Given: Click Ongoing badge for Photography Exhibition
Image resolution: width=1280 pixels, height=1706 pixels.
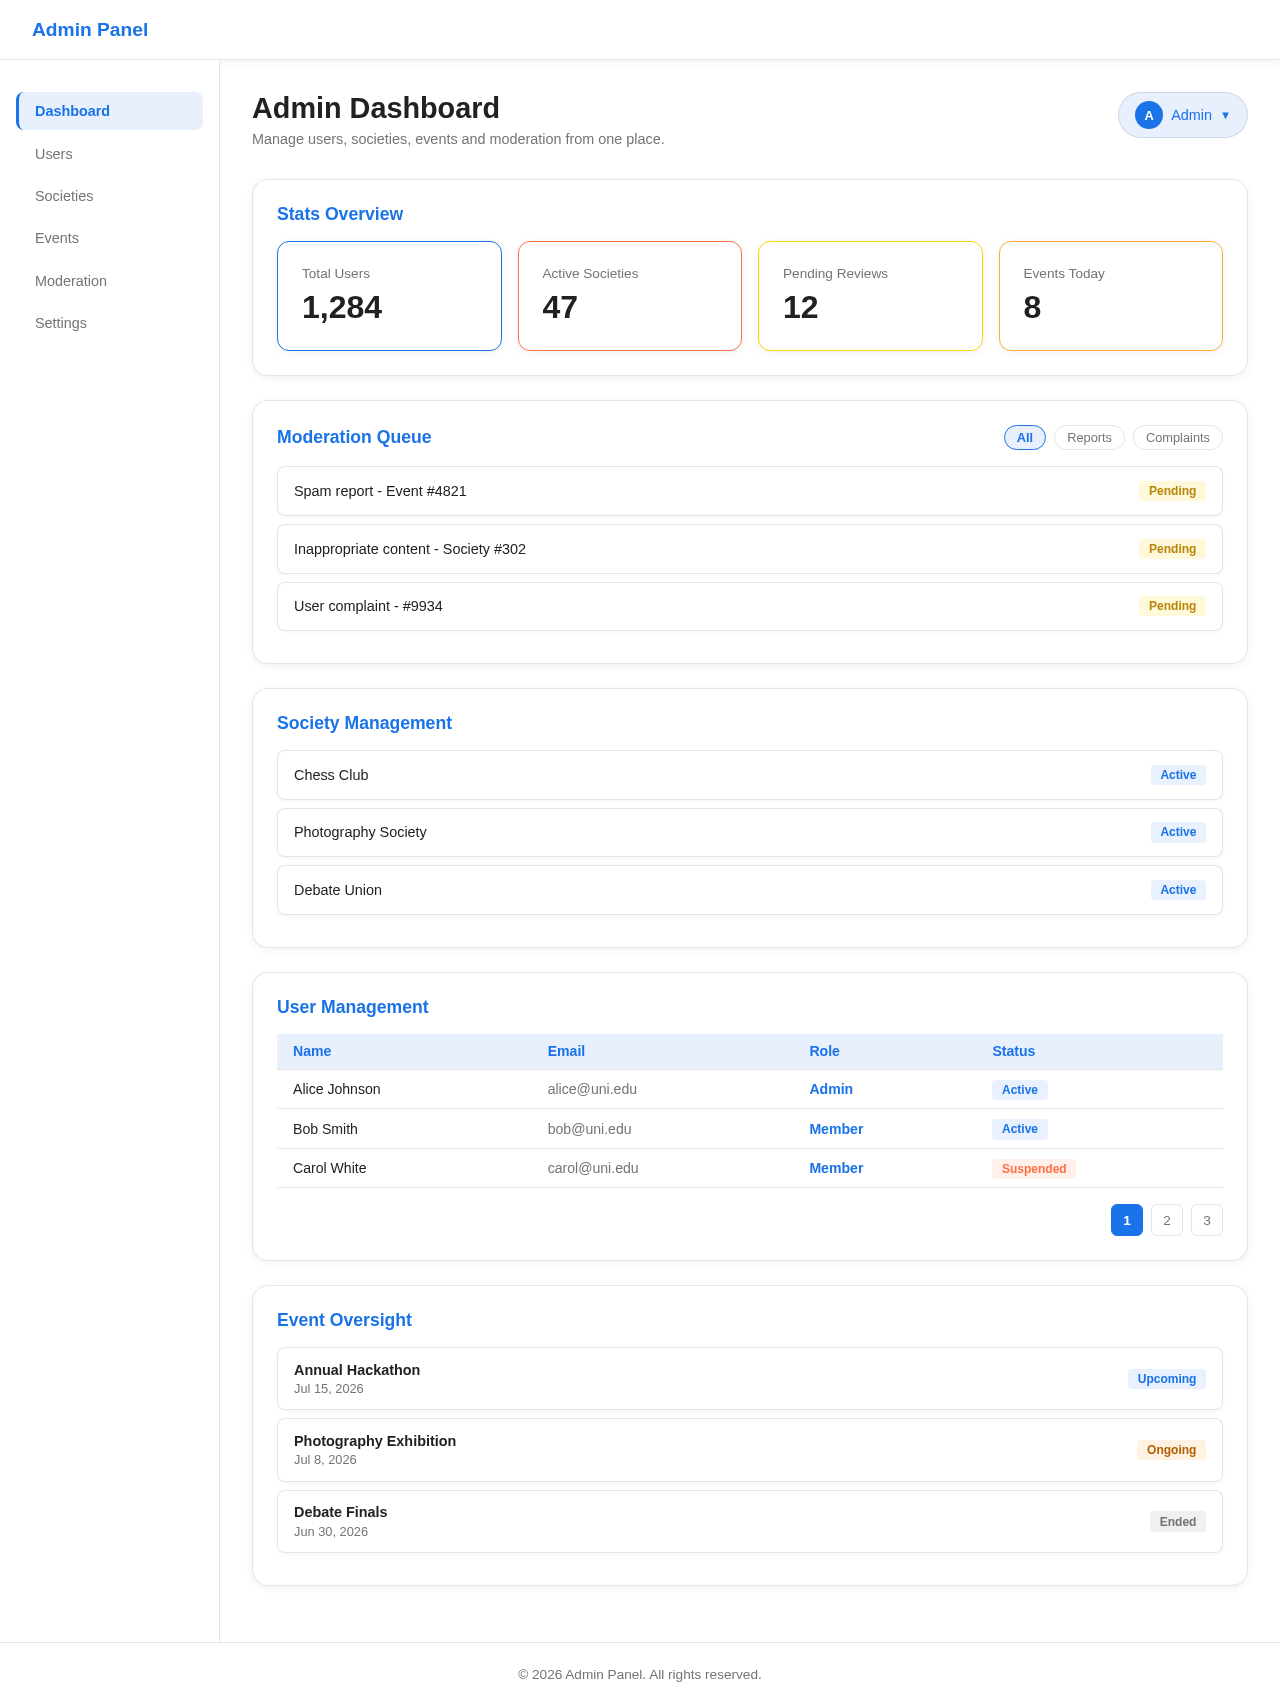Looking at the screenshot, I should 1171,1450.
